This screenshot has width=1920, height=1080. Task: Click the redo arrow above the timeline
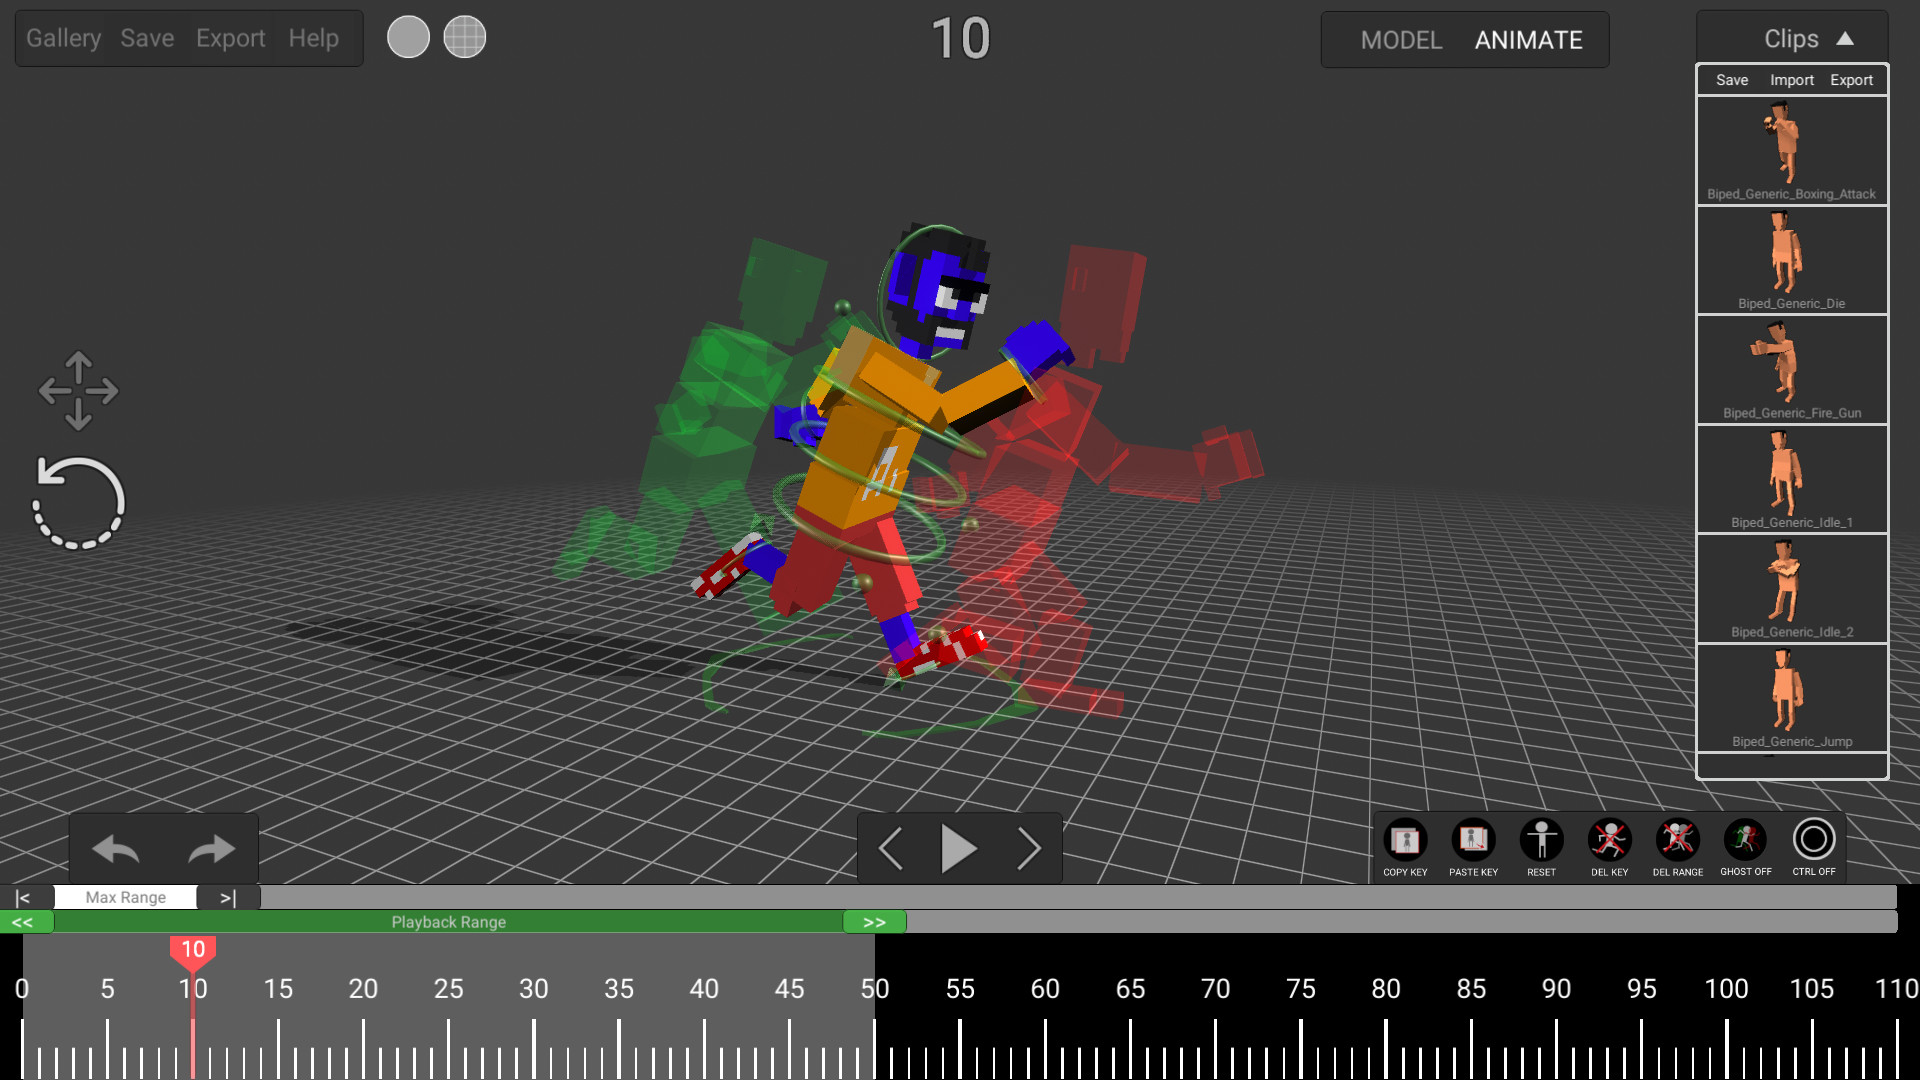pos(211,849)
